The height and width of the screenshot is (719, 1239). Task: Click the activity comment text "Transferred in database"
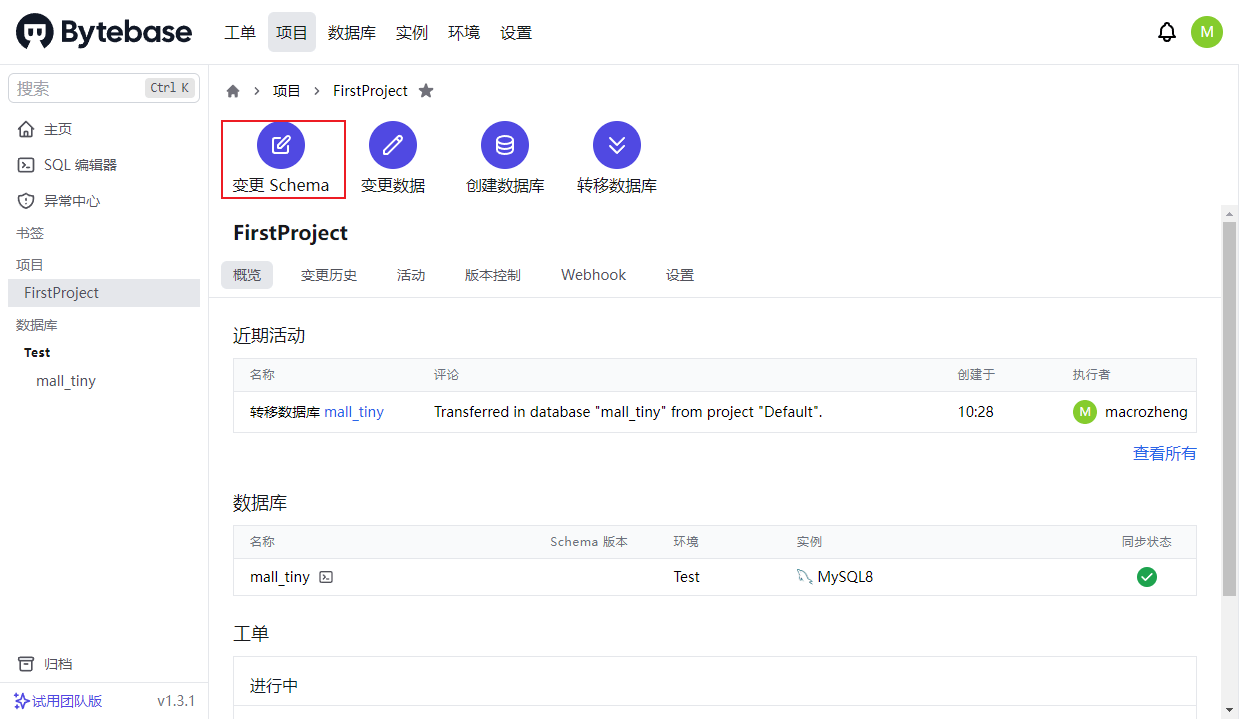(x=628, y=412)
